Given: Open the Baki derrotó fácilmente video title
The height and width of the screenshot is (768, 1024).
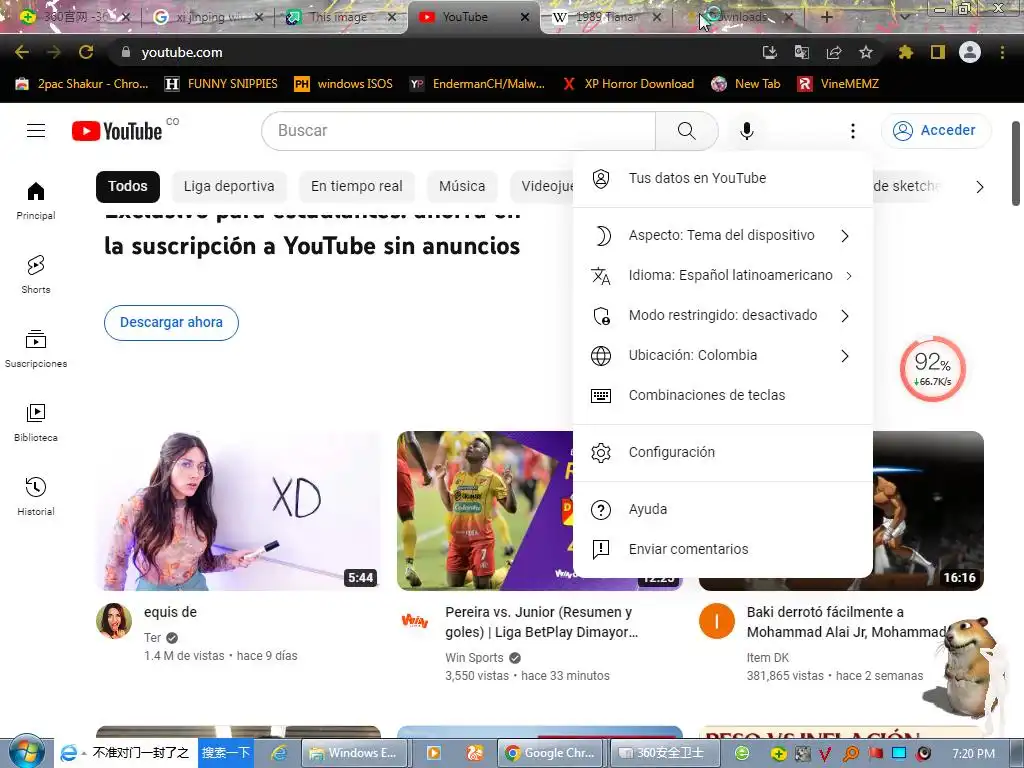Looking at the screenshot, I should 847,622.
